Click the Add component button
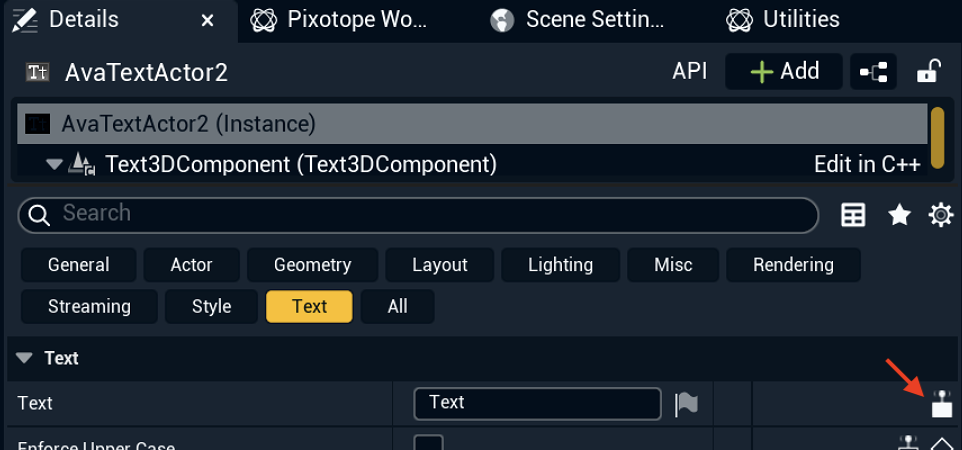The image size is (962, 450). tap(785, 72)
